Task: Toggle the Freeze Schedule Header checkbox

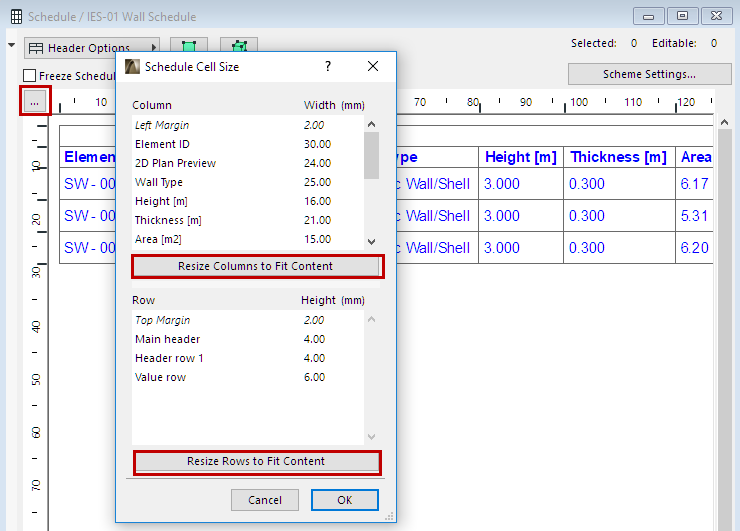Action: 29,76
